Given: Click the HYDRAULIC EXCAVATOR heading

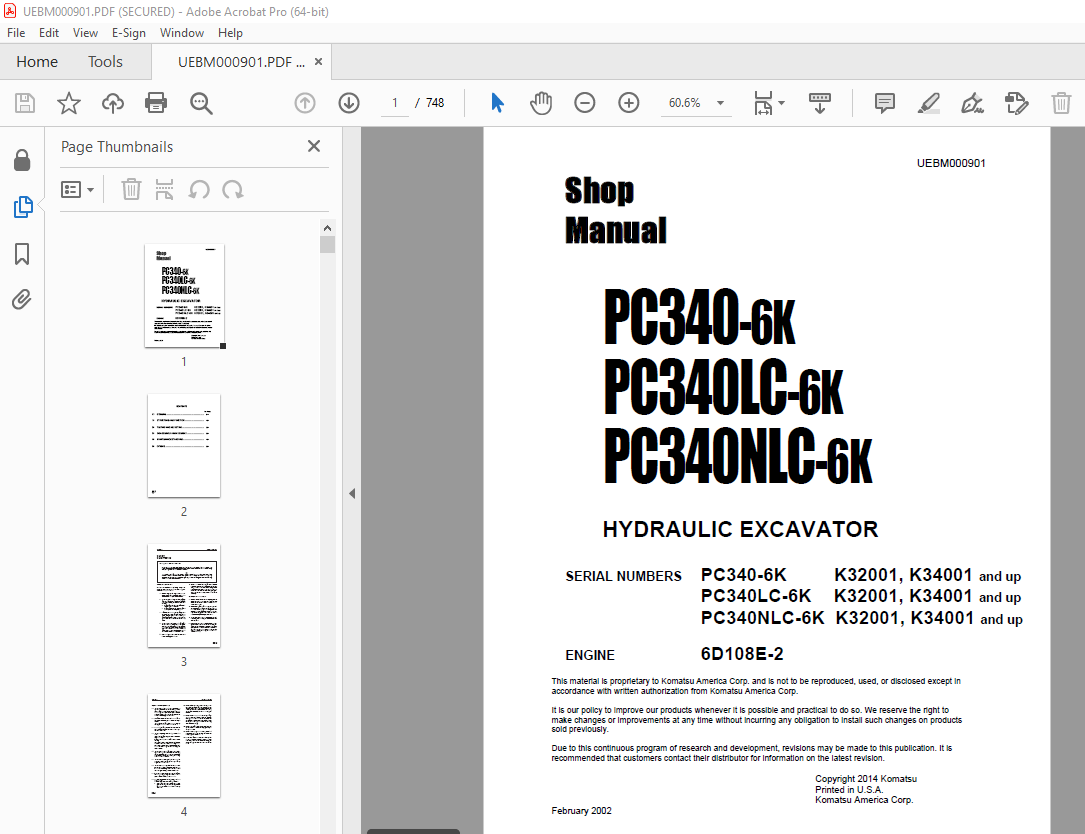Looking at the screenshot, I should [x=740, y=529].
